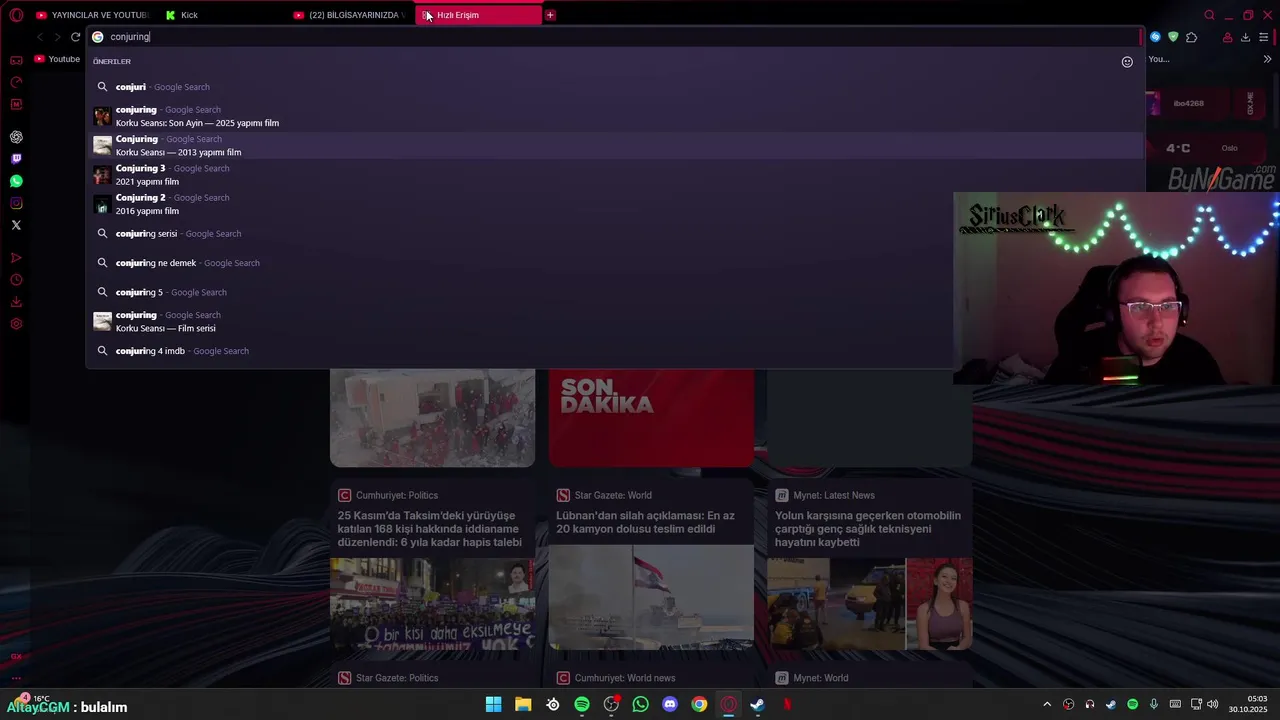Open Taksim yürüyüşü news headline
This screenshot has height=720, width=1280.
click(x=430, y=529)
